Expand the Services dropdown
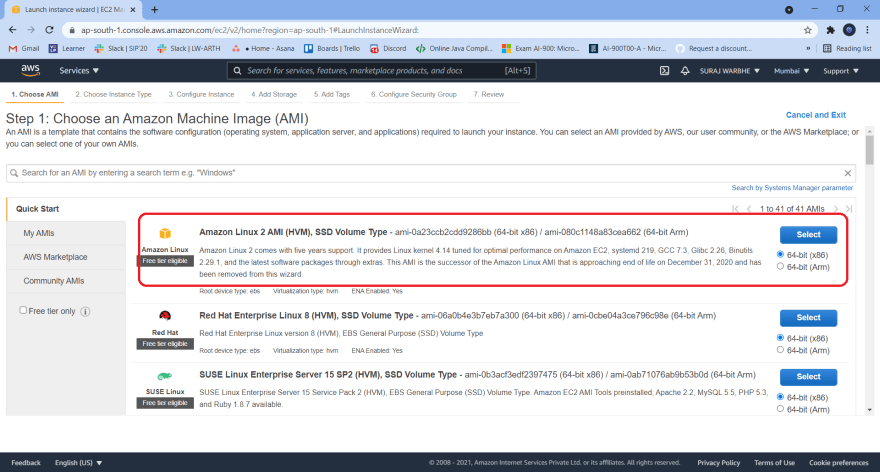This screenshot has height=472, width=880. click(x=79, y=71)
